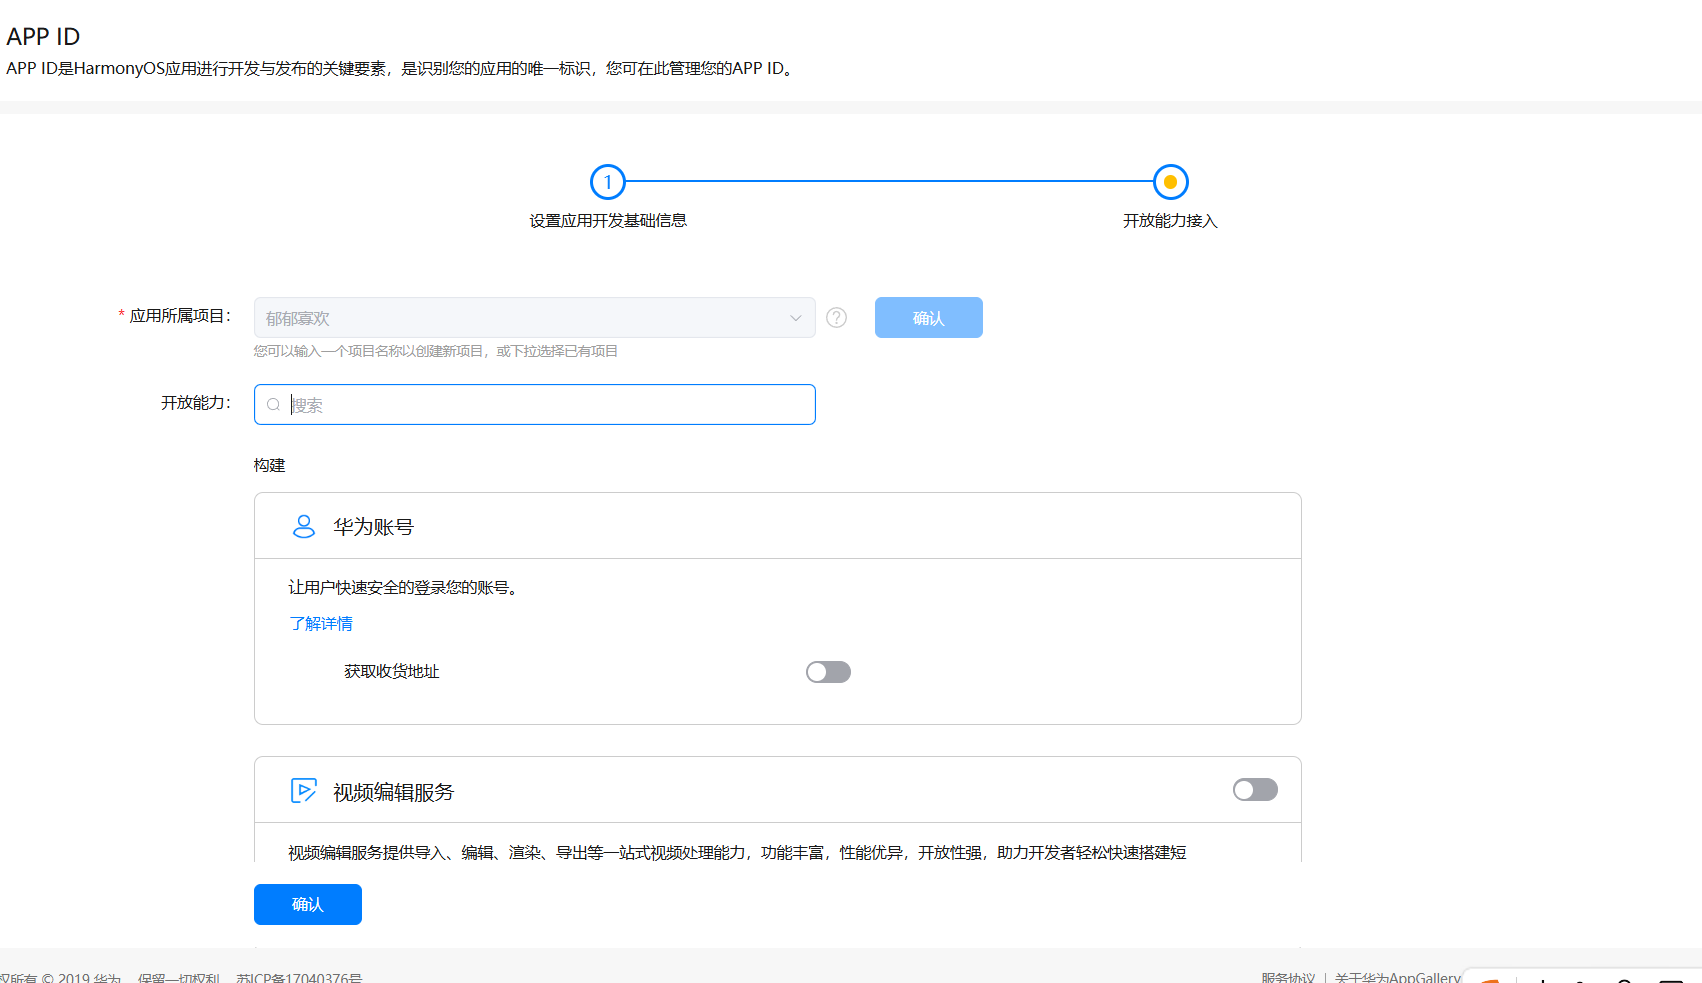This screenshot has height=983, width=1702.
Task: Click the 华为账号 user profile icon
Action: [304, 526]
